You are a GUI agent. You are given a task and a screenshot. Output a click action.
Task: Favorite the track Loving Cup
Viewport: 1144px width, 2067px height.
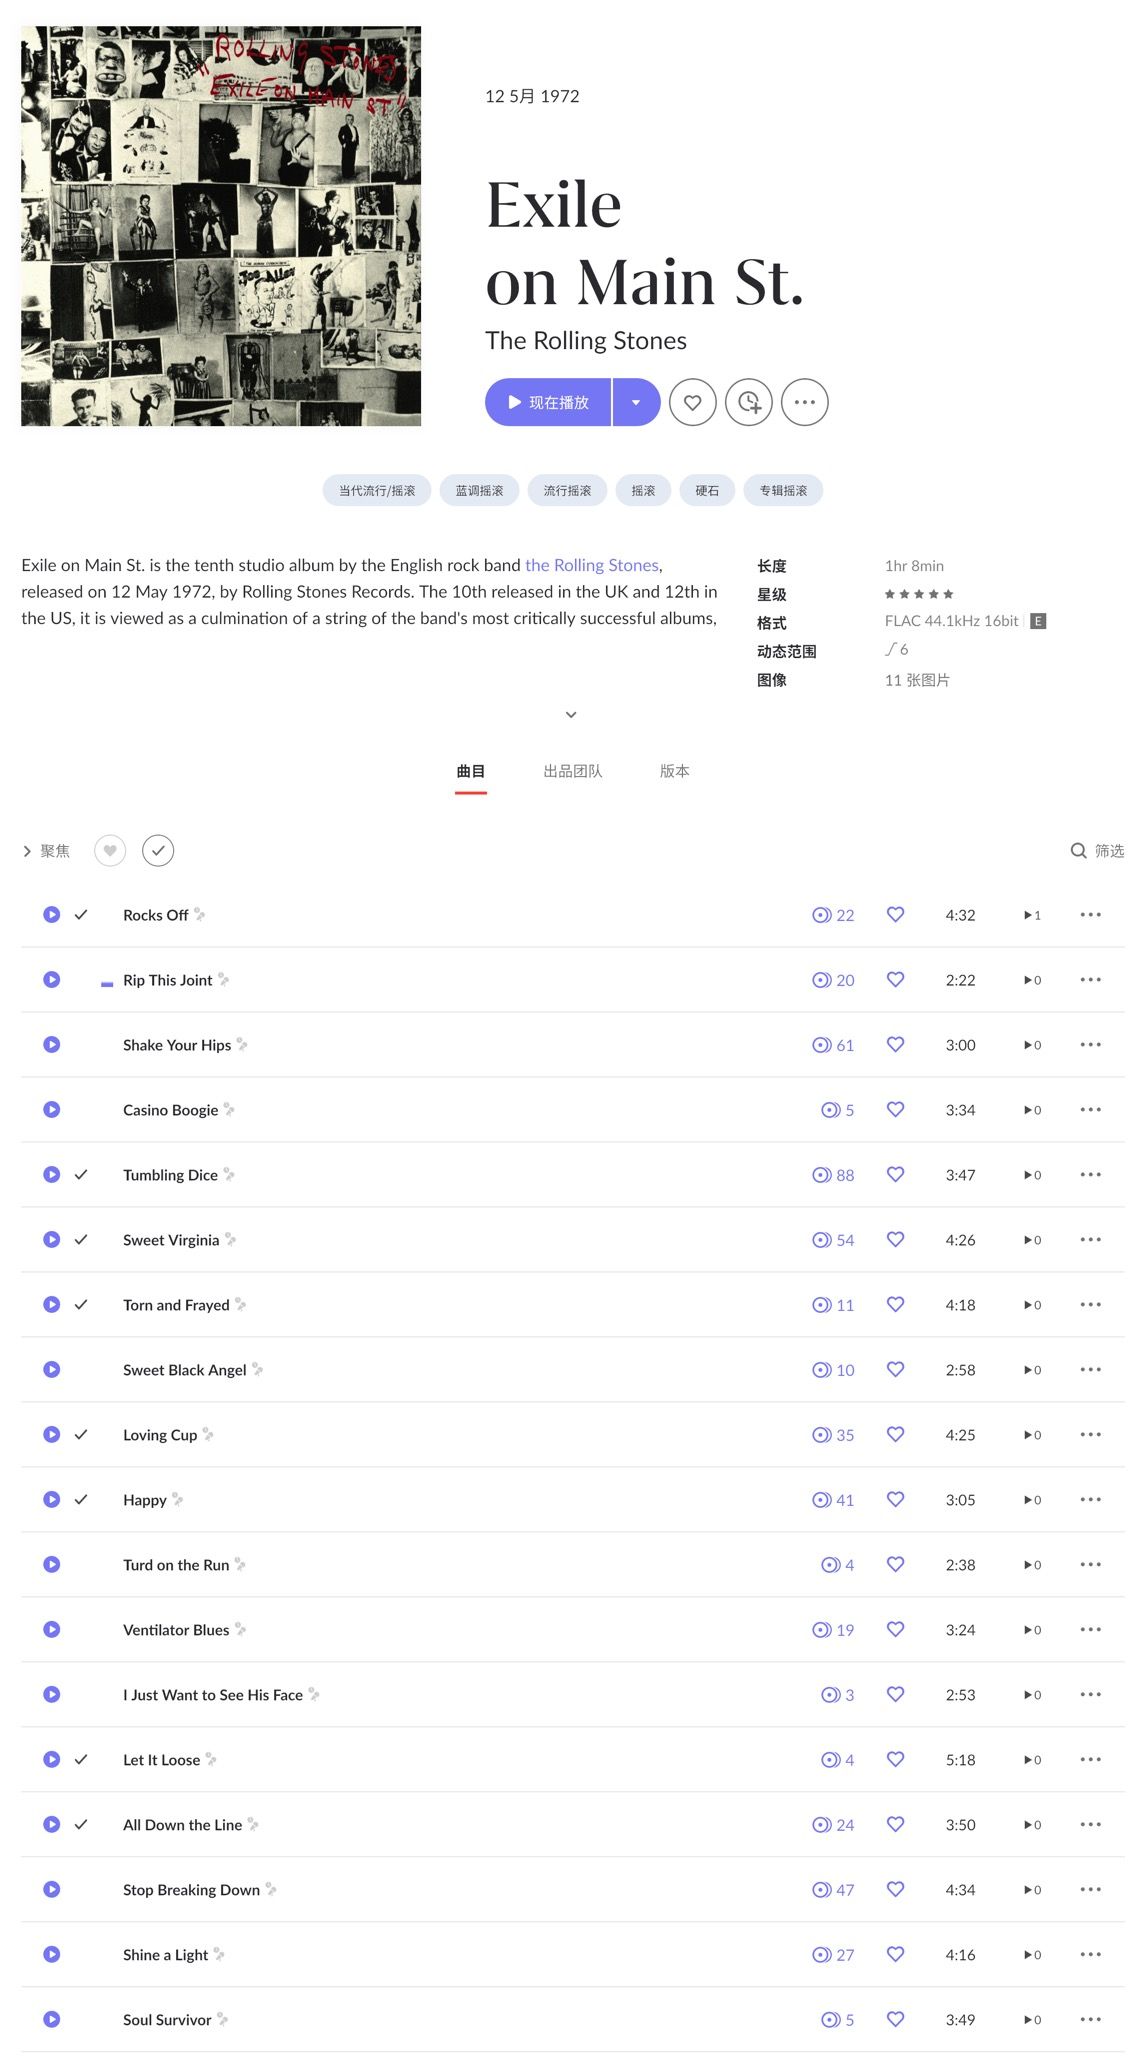[x=896, y=1434]
